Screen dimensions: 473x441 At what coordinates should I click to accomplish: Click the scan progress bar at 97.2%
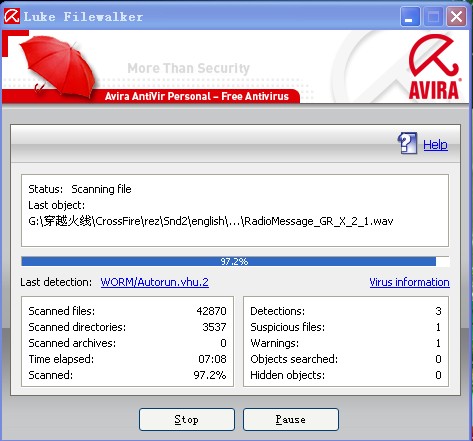235,261
